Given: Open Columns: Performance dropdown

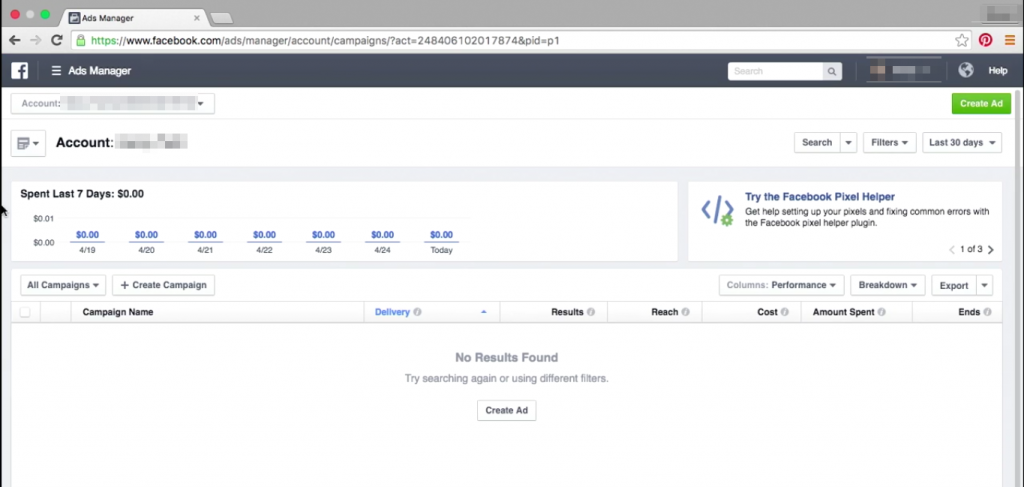Looking at the screenshot, I should coord(781,285).
